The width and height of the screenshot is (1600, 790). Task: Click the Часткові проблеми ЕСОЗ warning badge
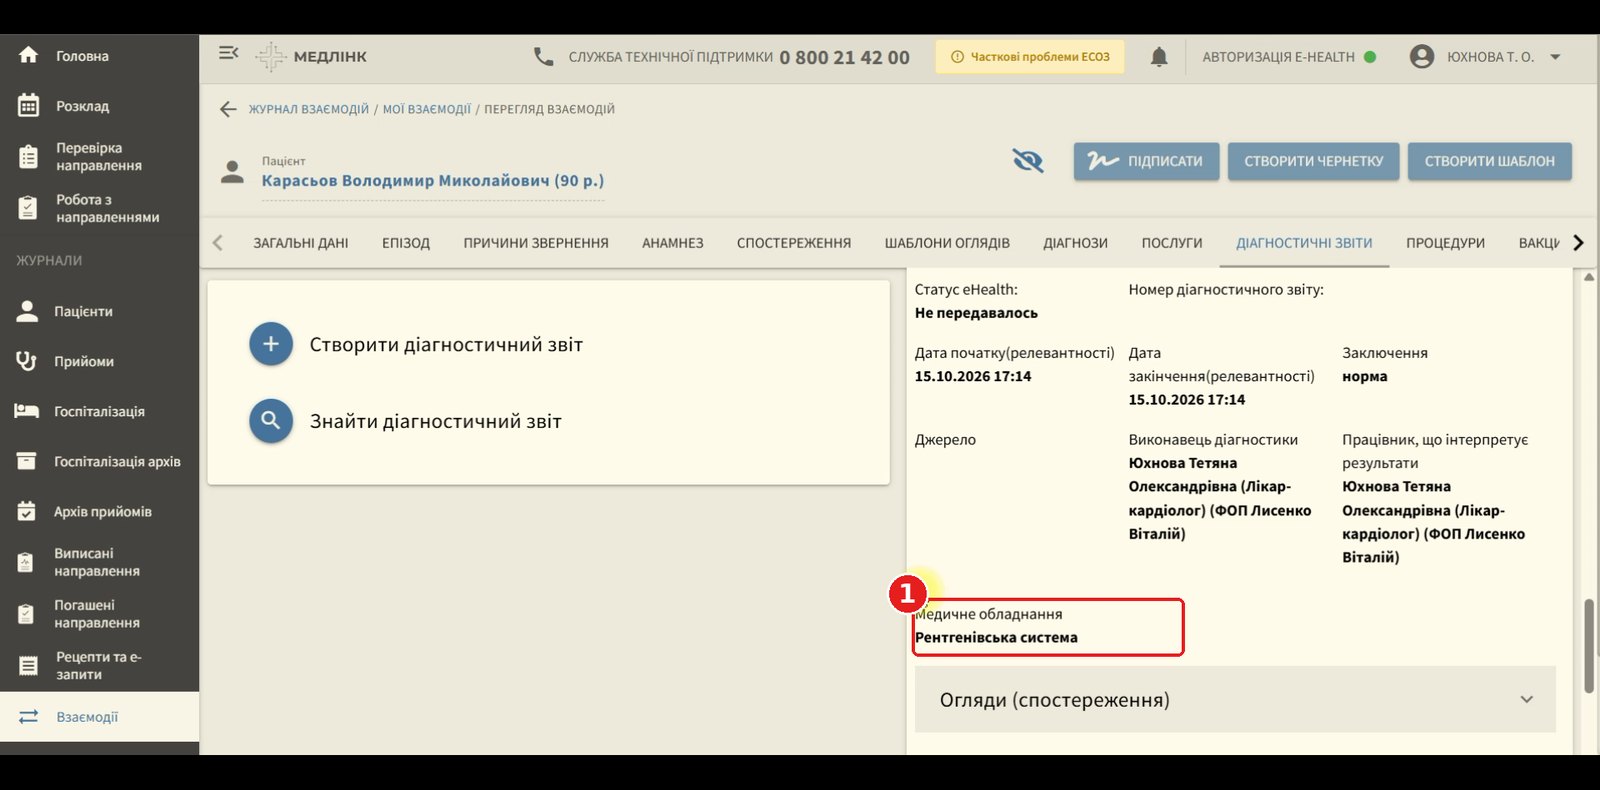tap(1030, 57)
